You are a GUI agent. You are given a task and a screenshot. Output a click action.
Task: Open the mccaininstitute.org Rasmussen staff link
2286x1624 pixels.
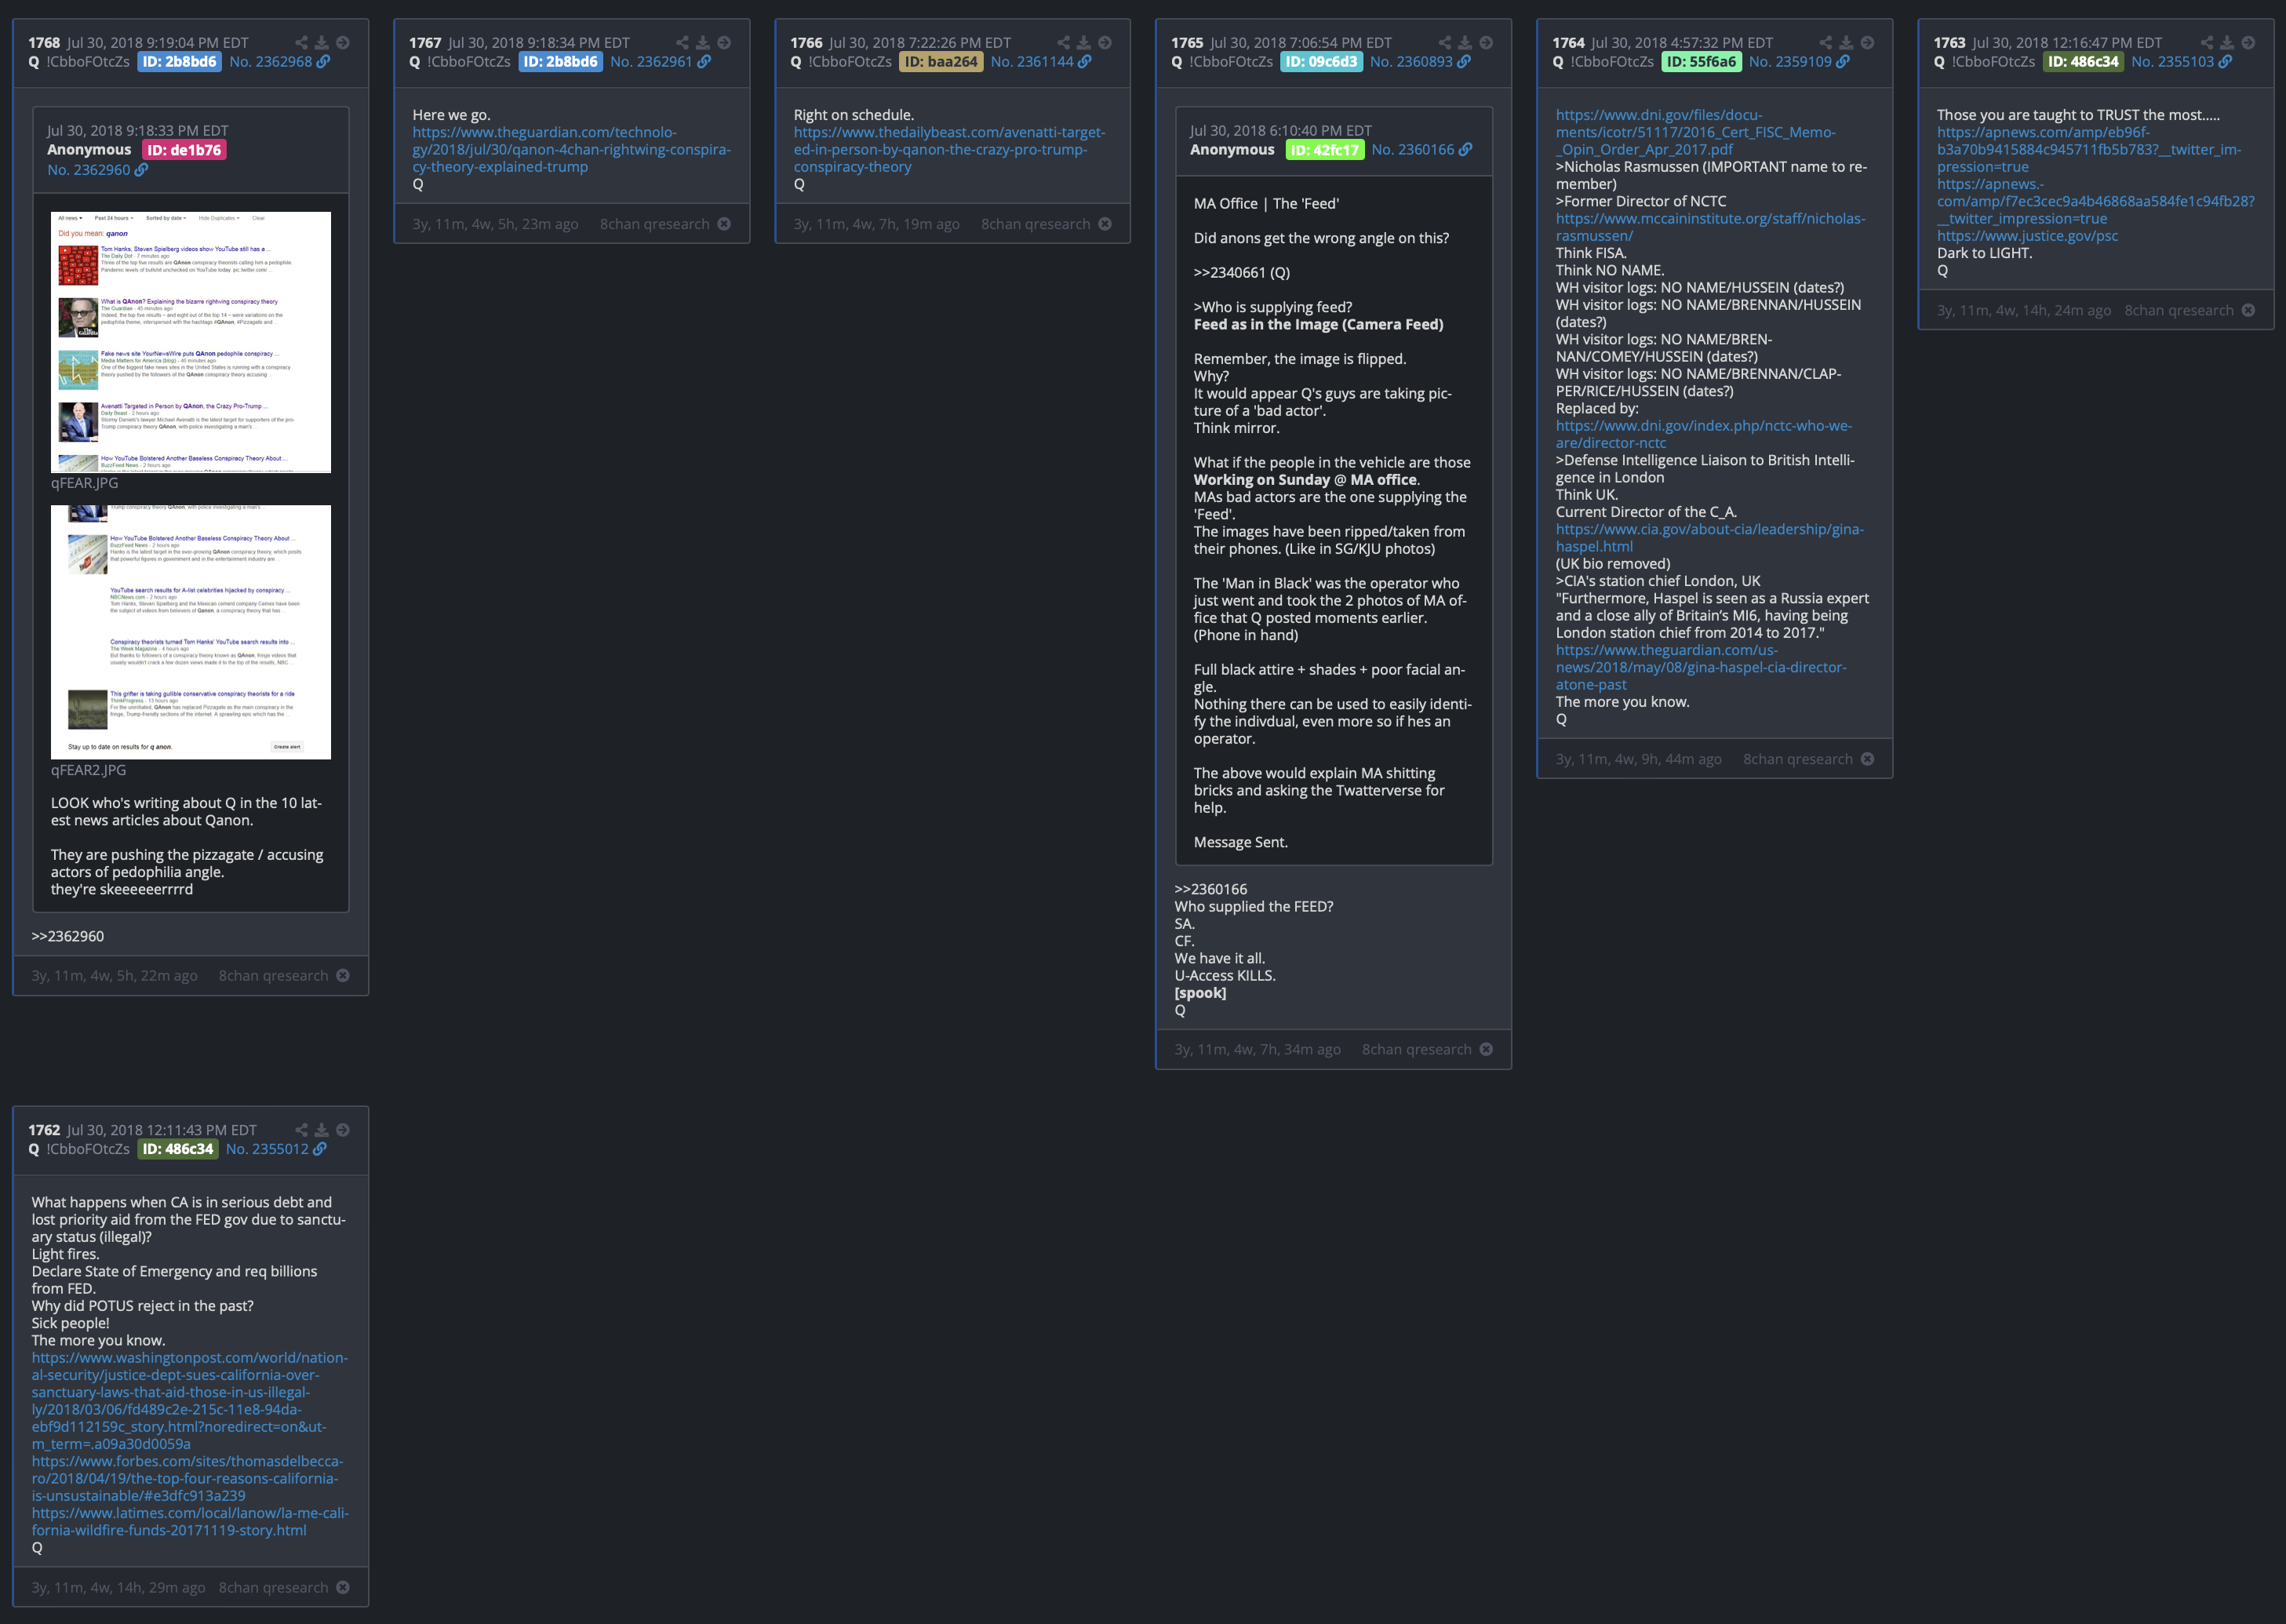1710,227
